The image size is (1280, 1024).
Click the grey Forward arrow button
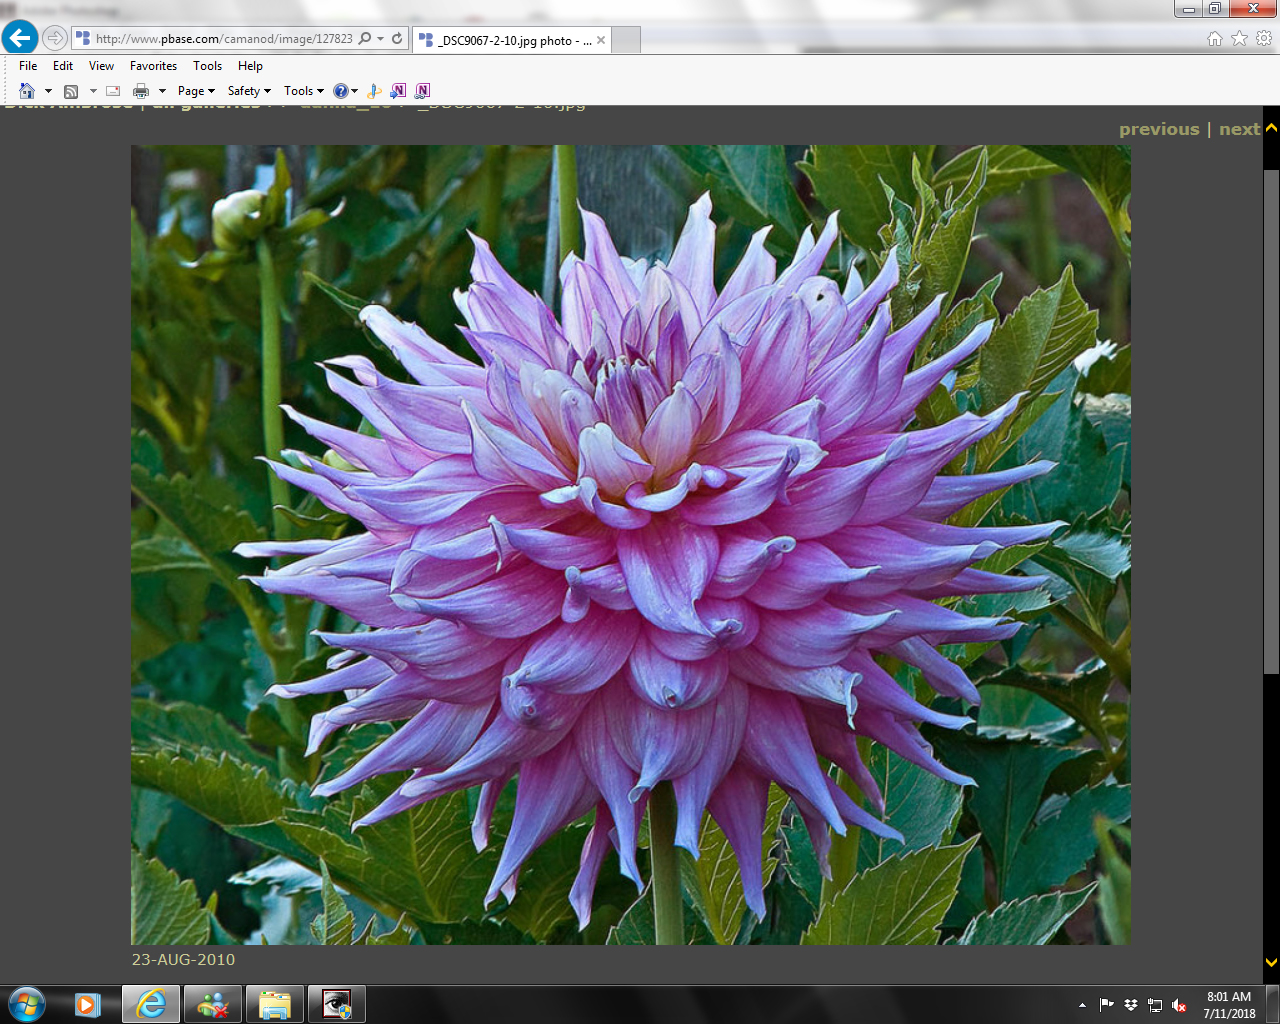(x=55, y=38)
